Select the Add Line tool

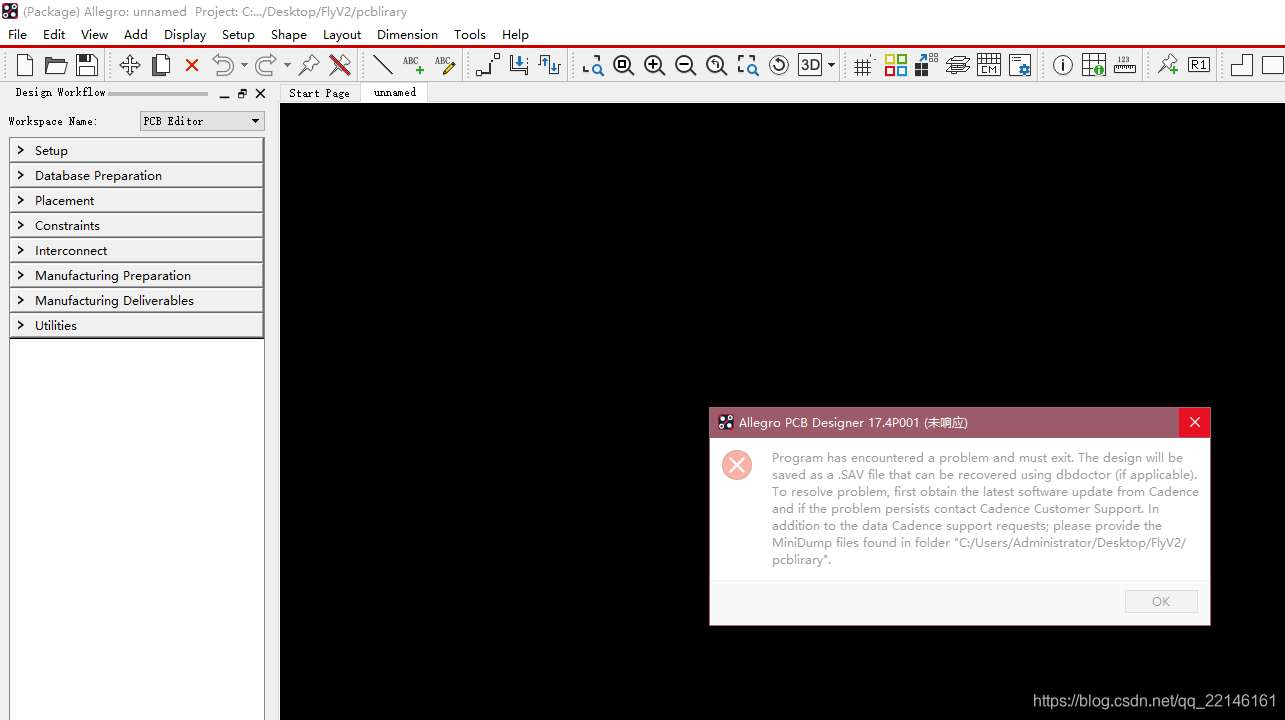point(382,65)
